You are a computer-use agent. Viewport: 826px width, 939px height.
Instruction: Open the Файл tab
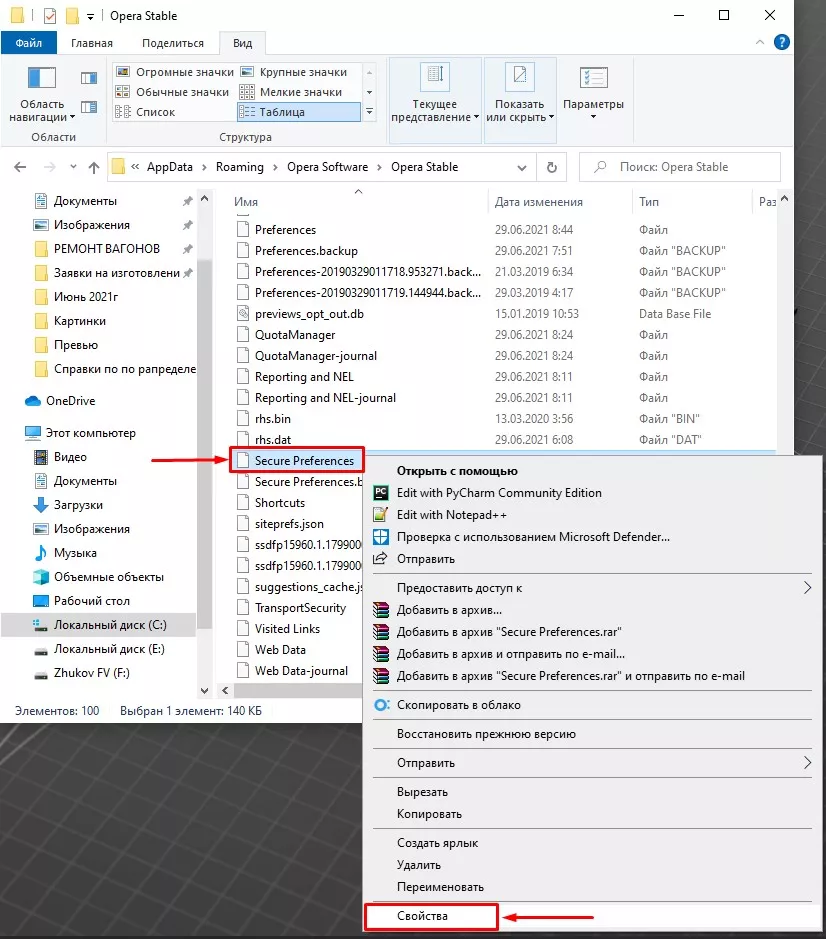pos(29,43)
